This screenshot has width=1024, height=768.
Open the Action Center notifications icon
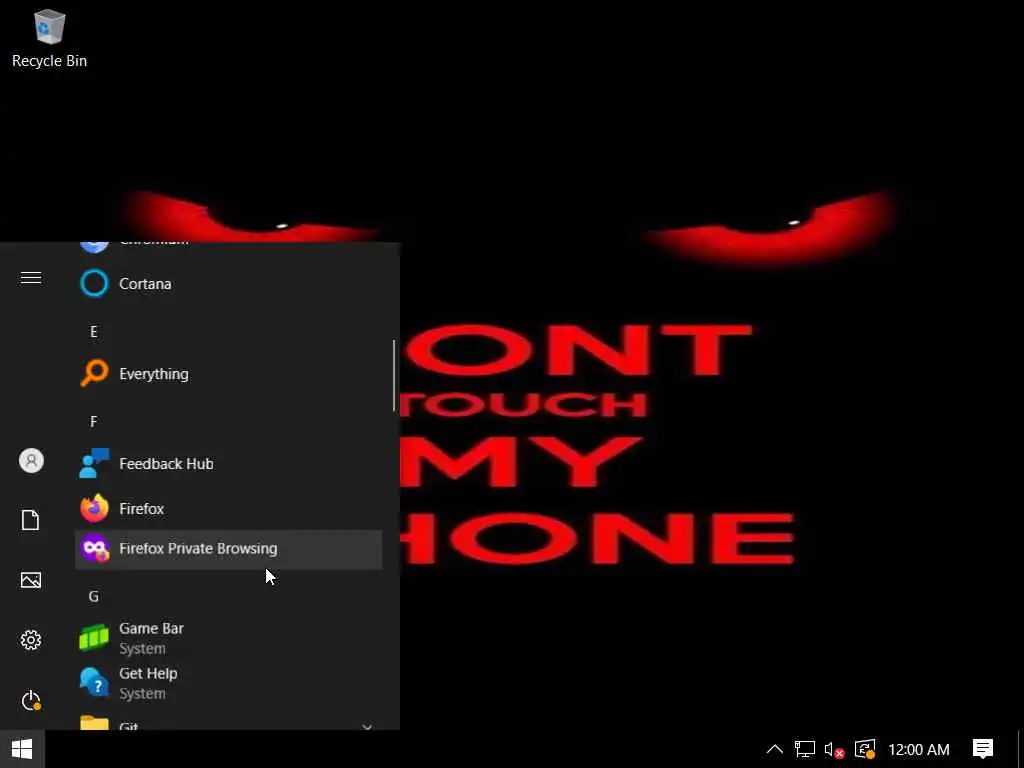pyautogui.click(x=983, y=749)
